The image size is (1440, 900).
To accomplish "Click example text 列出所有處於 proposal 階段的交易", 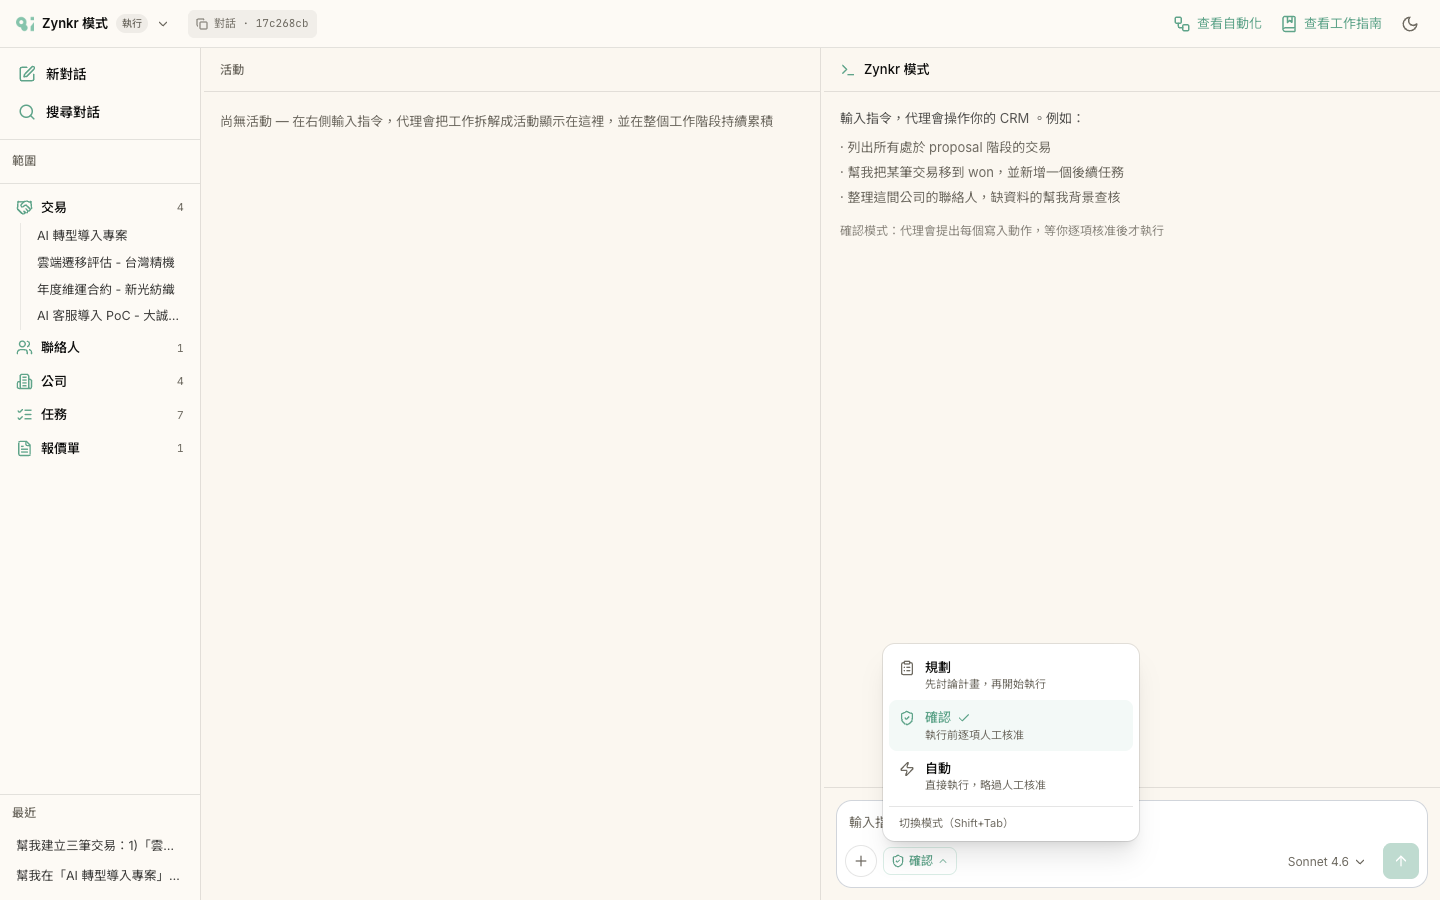I will pyautogui.click(x=949, y=147).
